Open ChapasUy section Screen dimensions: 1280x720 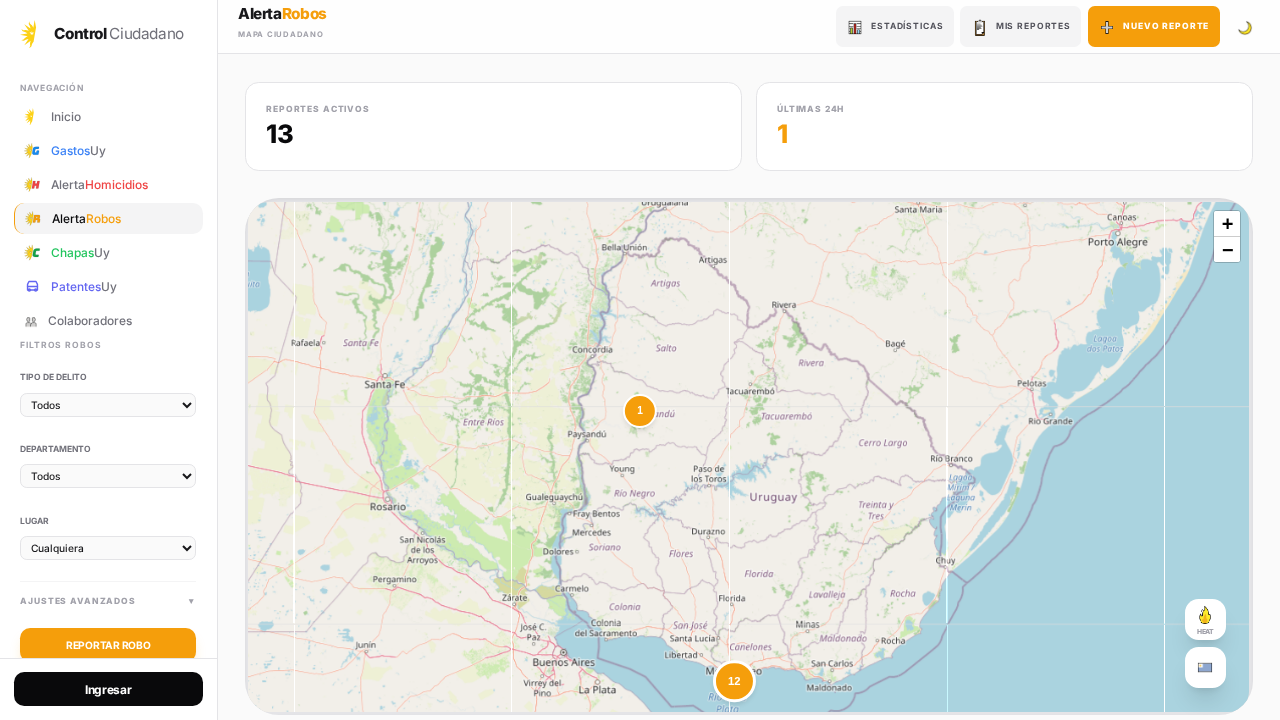click(x=108, y=253)
